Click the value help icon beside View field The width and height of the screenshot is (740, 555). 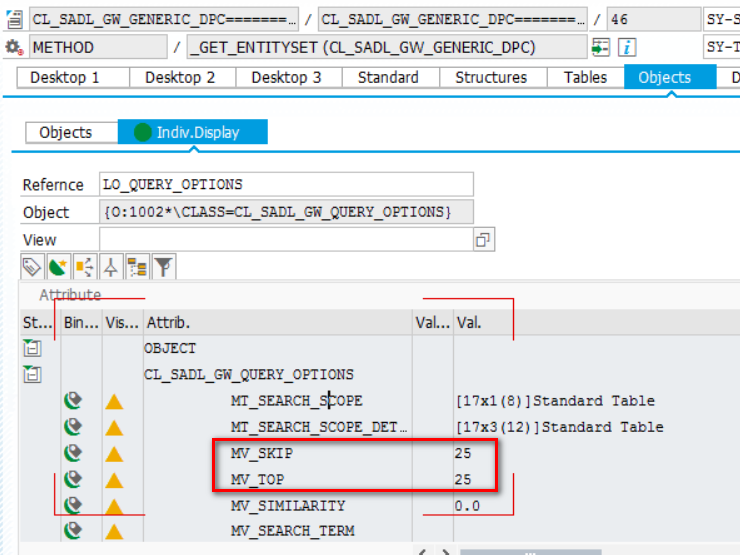coord(483,240)
